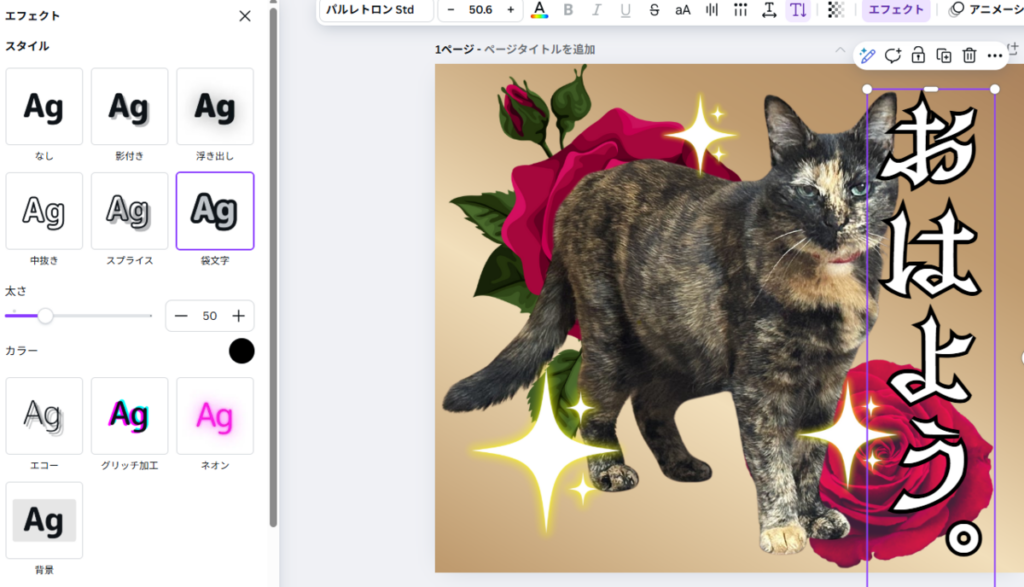
Task: Open the text color picker icon
Action: (540, 10)
